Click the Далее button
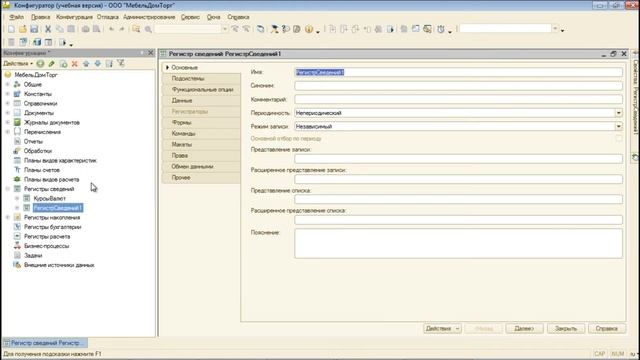The width and height of the screenshot is (640, 360). click(x=524, y=329)
